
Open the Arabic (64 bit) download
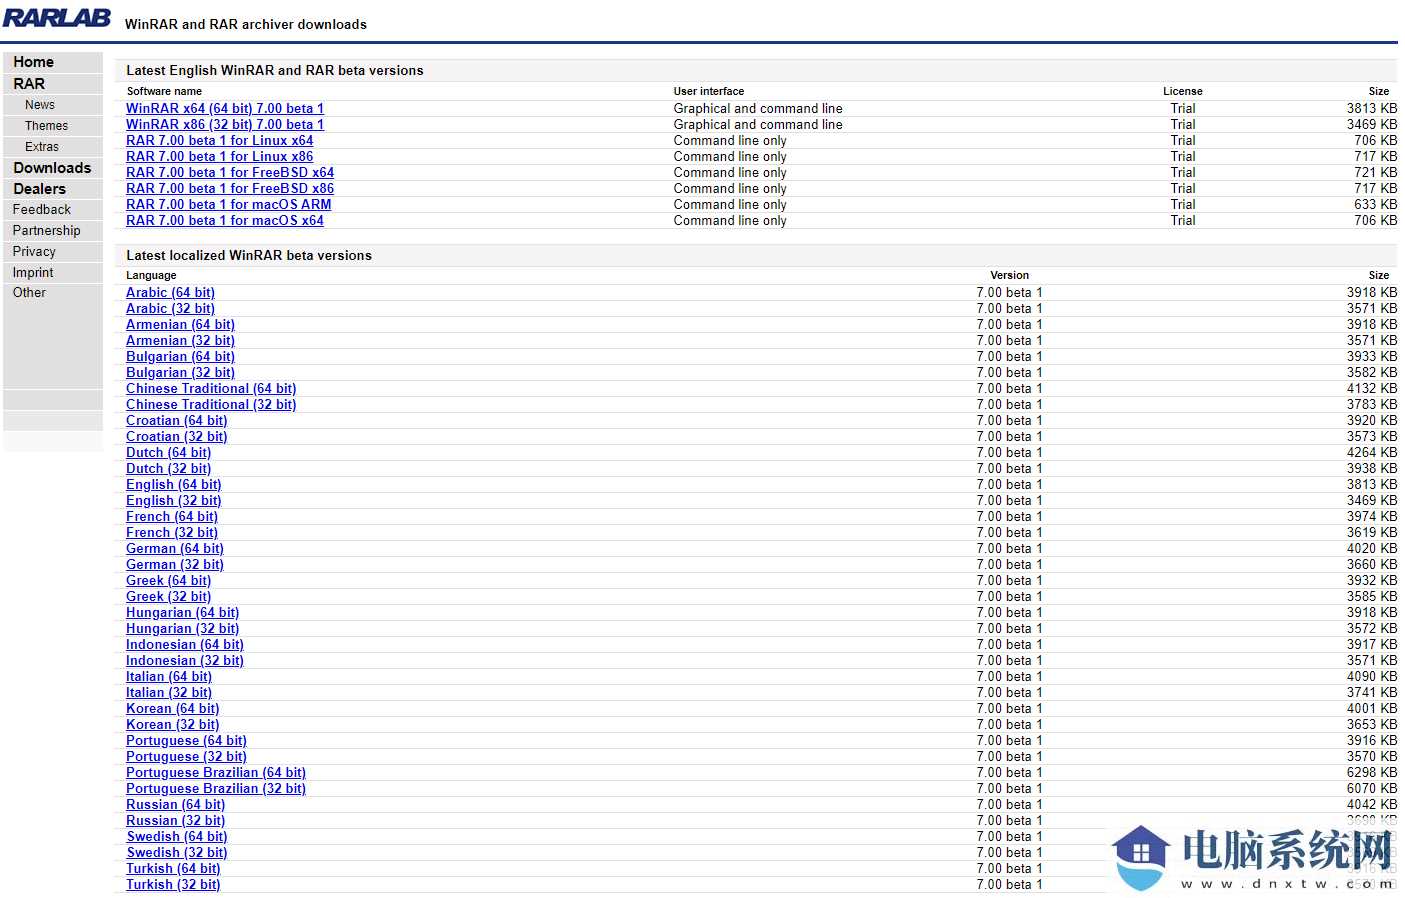tap(170, 293)
